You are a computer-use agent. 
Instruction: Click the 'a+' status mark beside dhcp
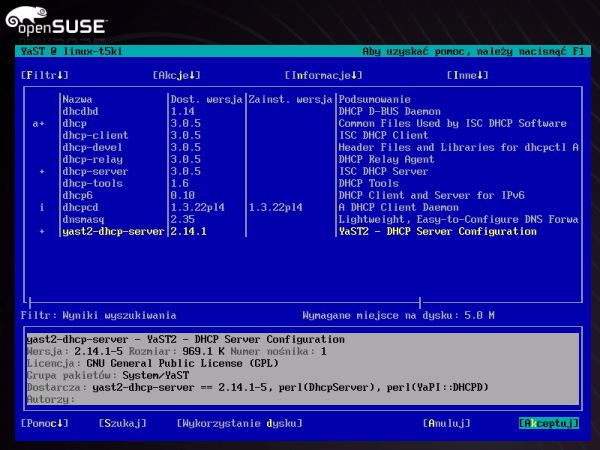pos(39,124)
